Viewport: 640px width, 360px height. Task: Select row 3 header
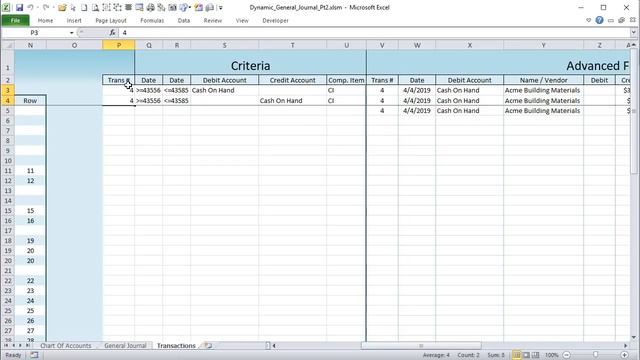[8, 90]
